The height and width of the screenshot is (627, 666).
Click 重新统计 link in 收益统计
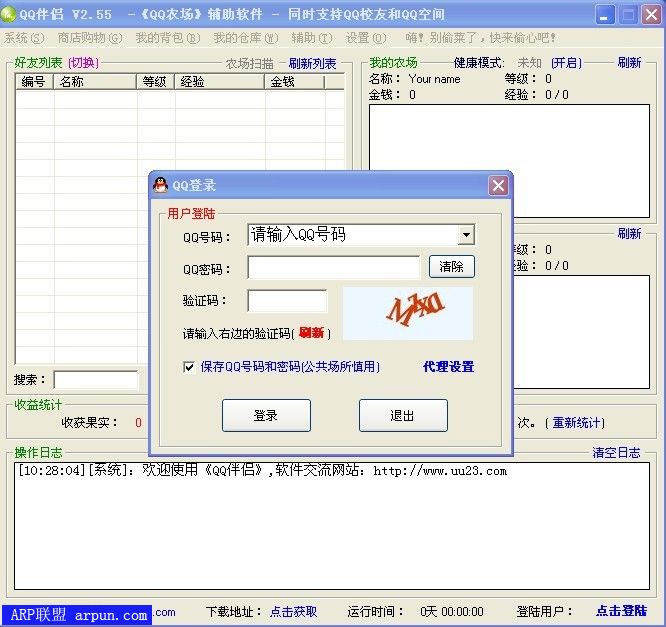(576, 422)
